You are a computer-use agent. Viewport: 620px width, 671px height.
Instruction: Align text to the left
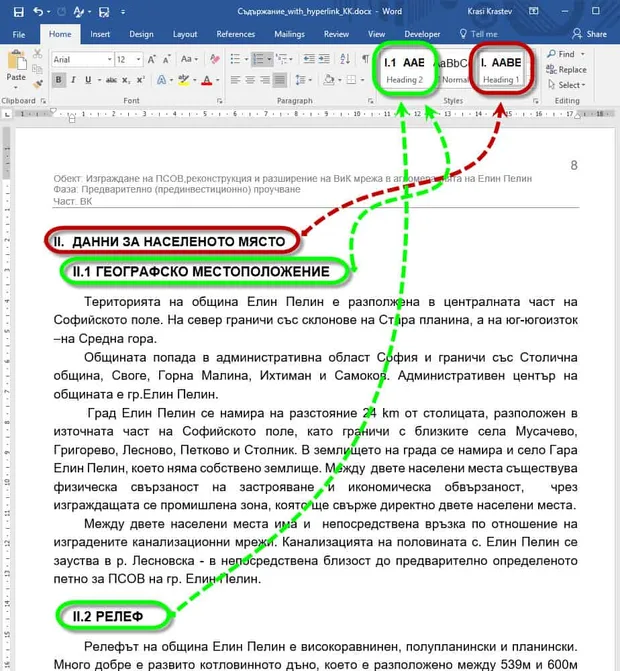pos(235,80)
